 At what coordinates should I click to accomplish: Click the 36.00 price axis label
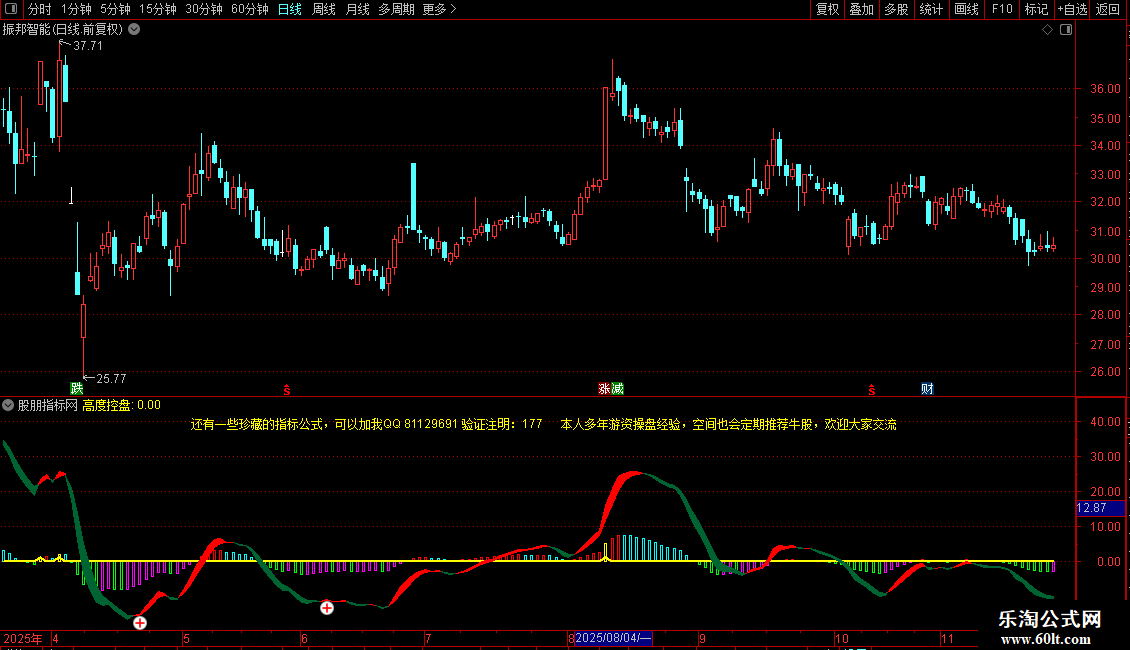(x=1105, y=89)
